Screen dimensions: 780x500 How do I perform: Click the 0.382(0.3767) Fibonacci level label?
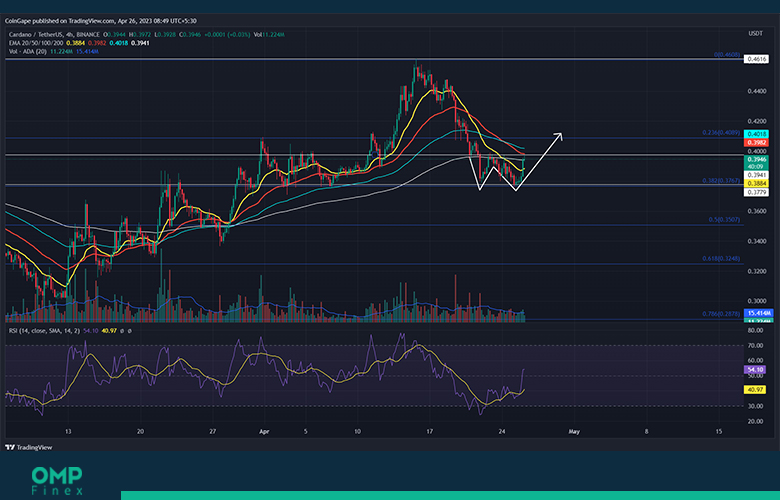coord(721,181)
